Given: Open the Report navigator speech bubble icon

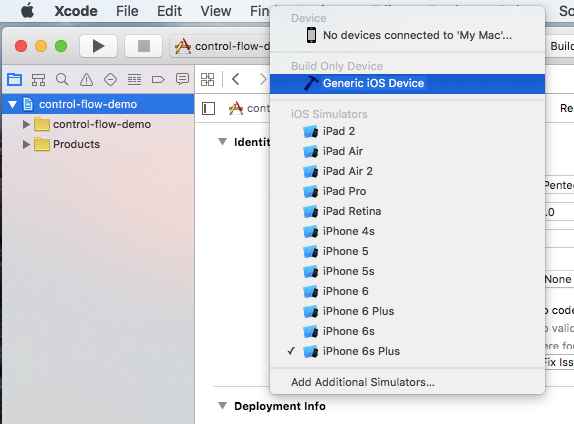Looking at the screenshot, I should click(182, 79).
